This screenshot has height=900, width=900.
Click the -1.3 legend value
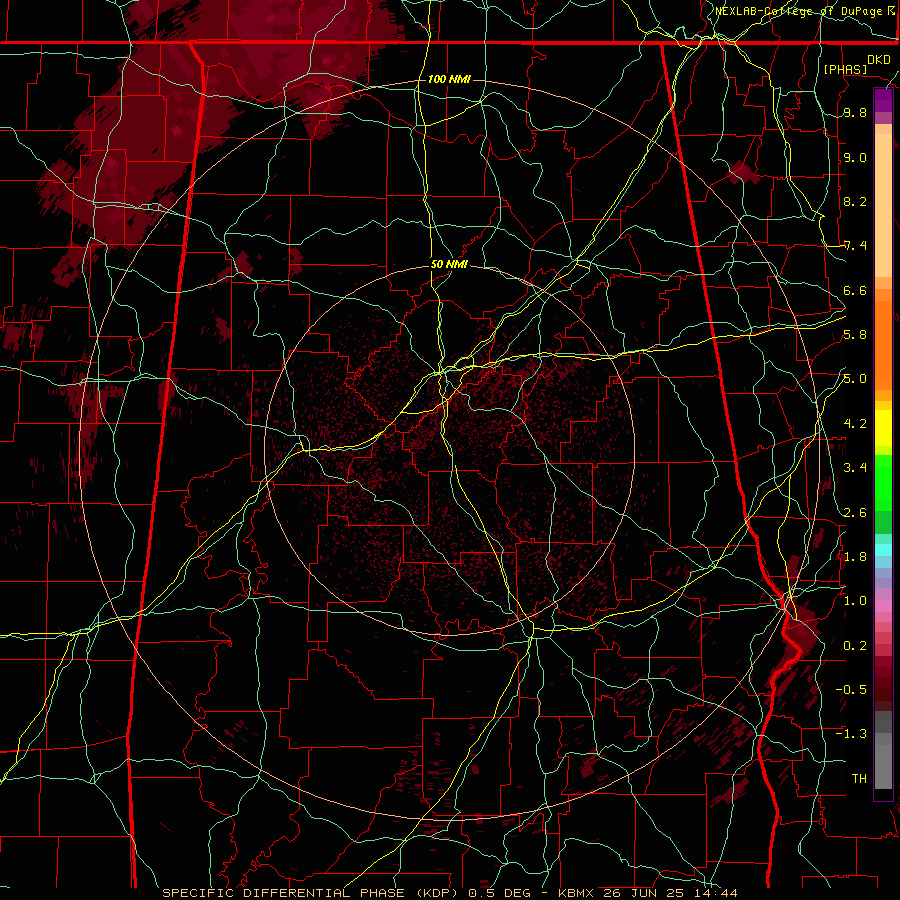point(851,734)
